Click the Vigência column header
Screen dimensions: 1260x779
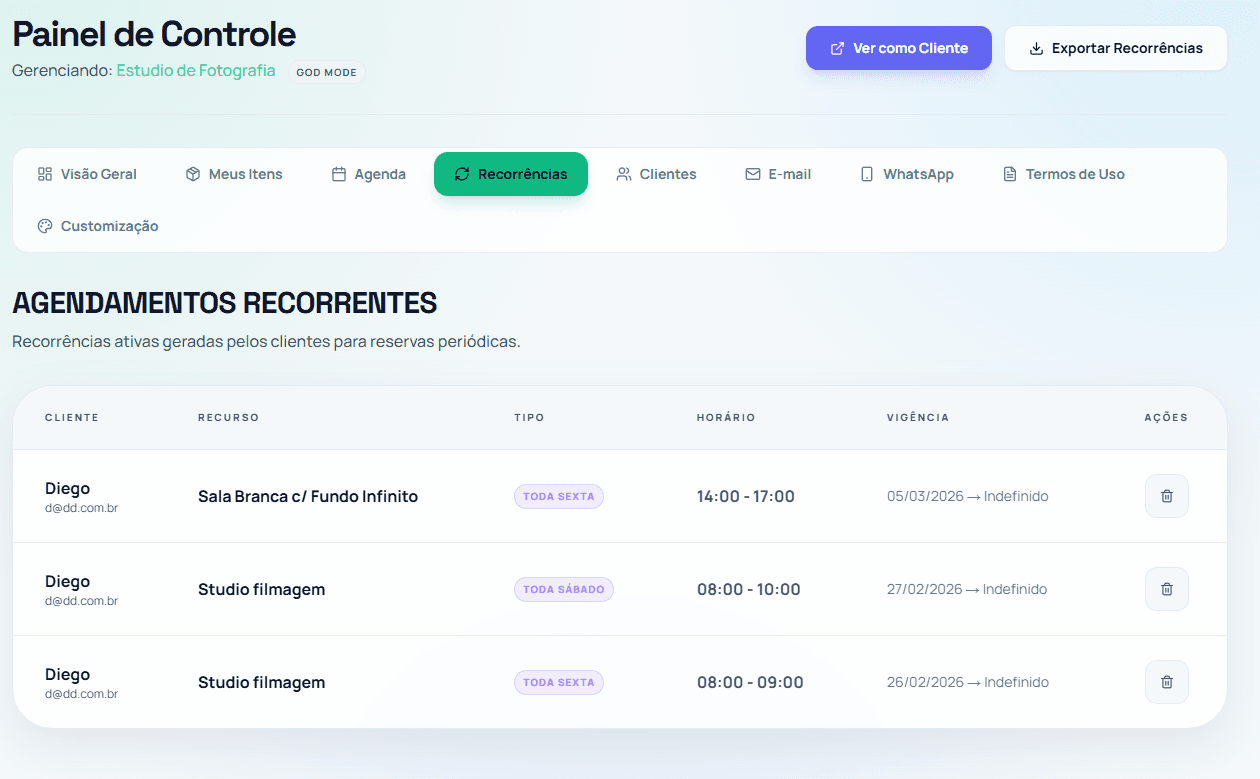[917, 417]
